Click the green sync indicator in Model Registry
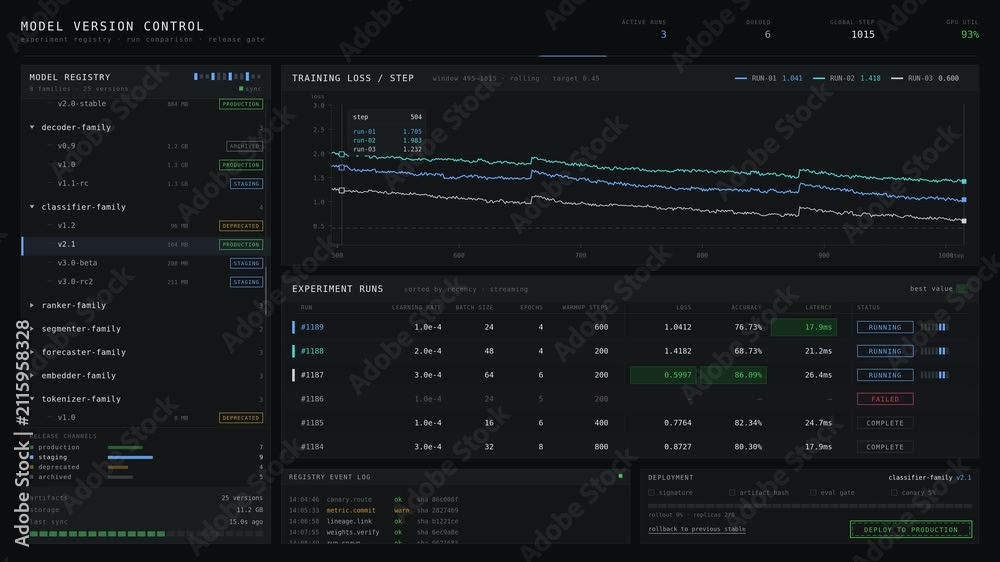This screenshot has height=562, width=1000. point(241,89)
